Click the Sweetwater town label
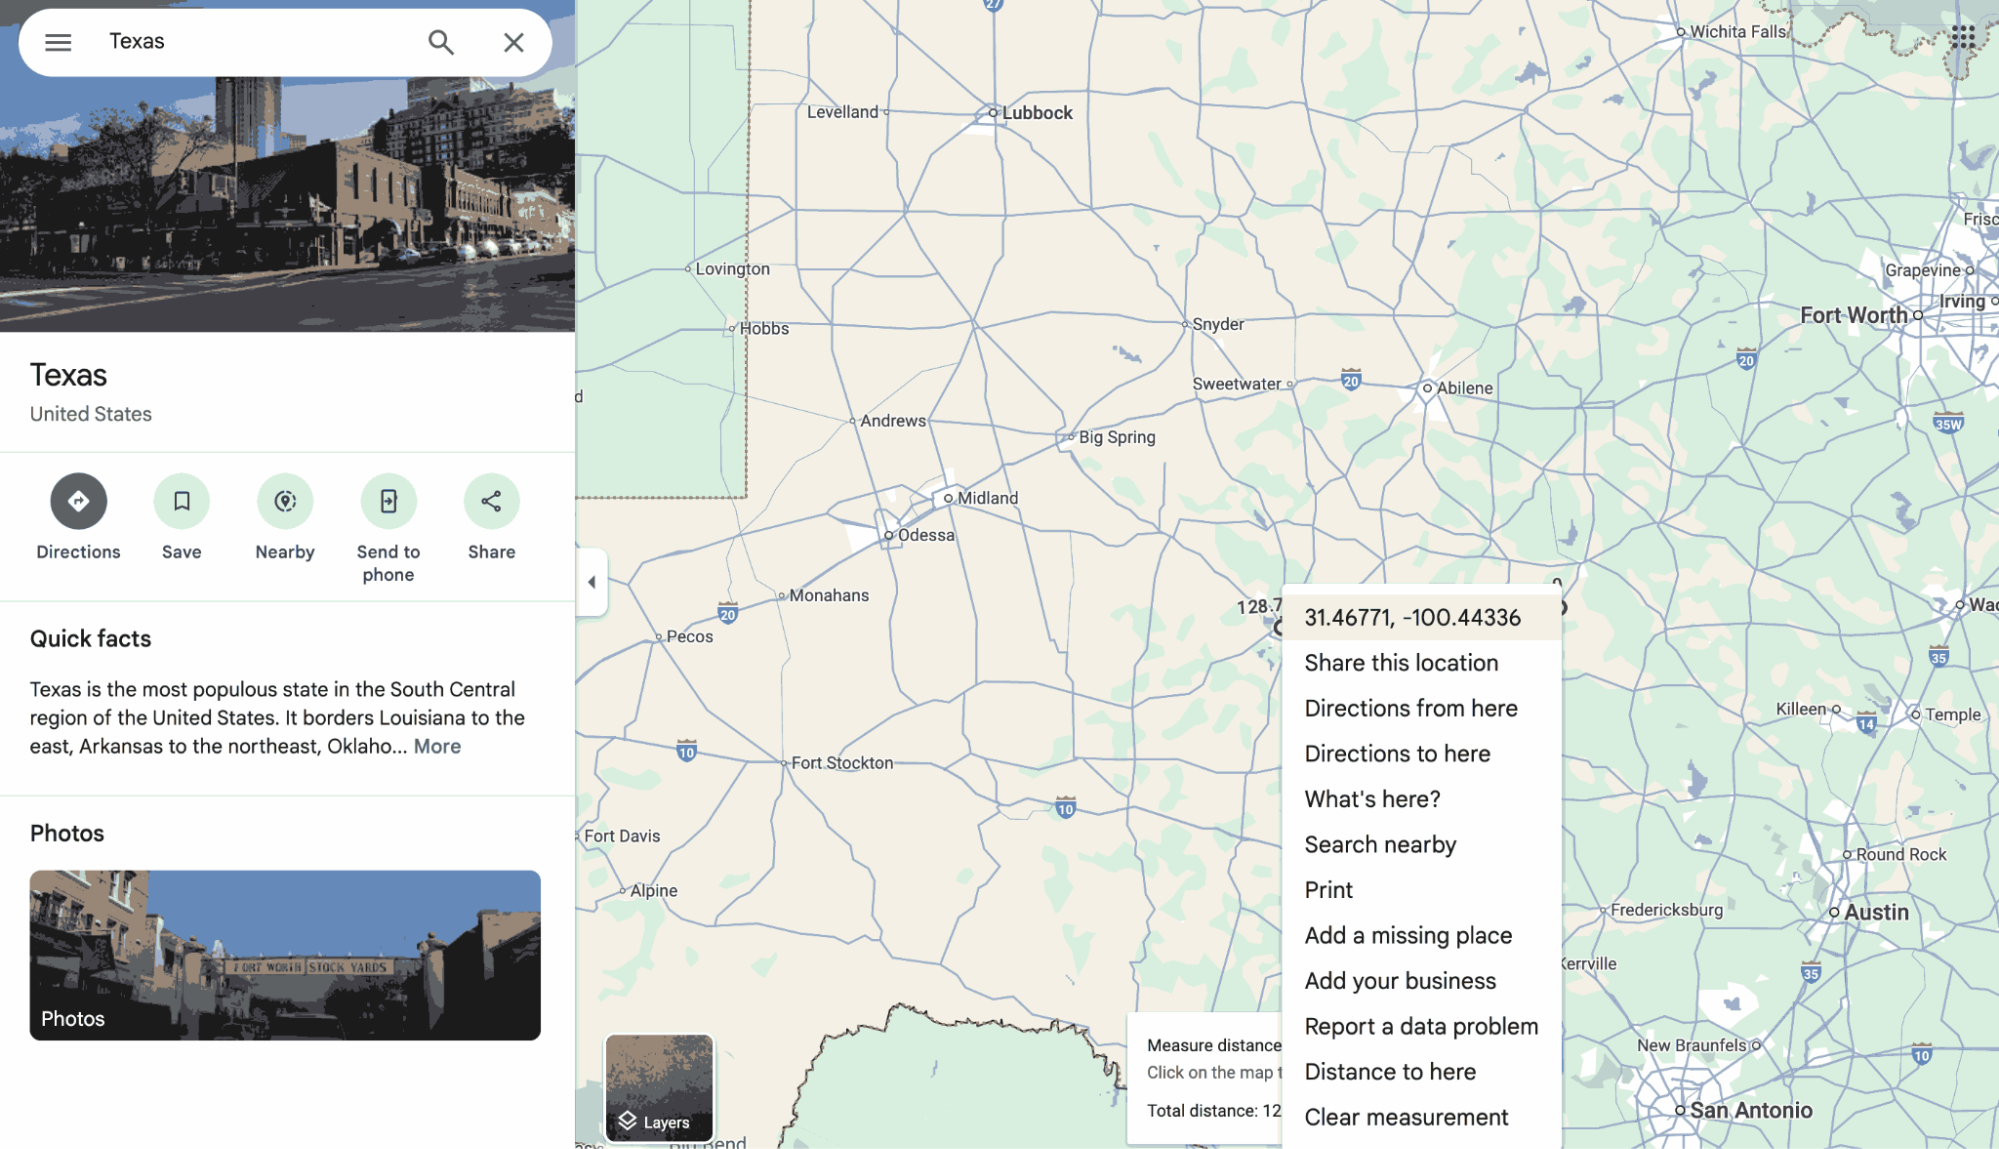The width and height of the screenshot is (1999, 1149). tap(1236, 384)
